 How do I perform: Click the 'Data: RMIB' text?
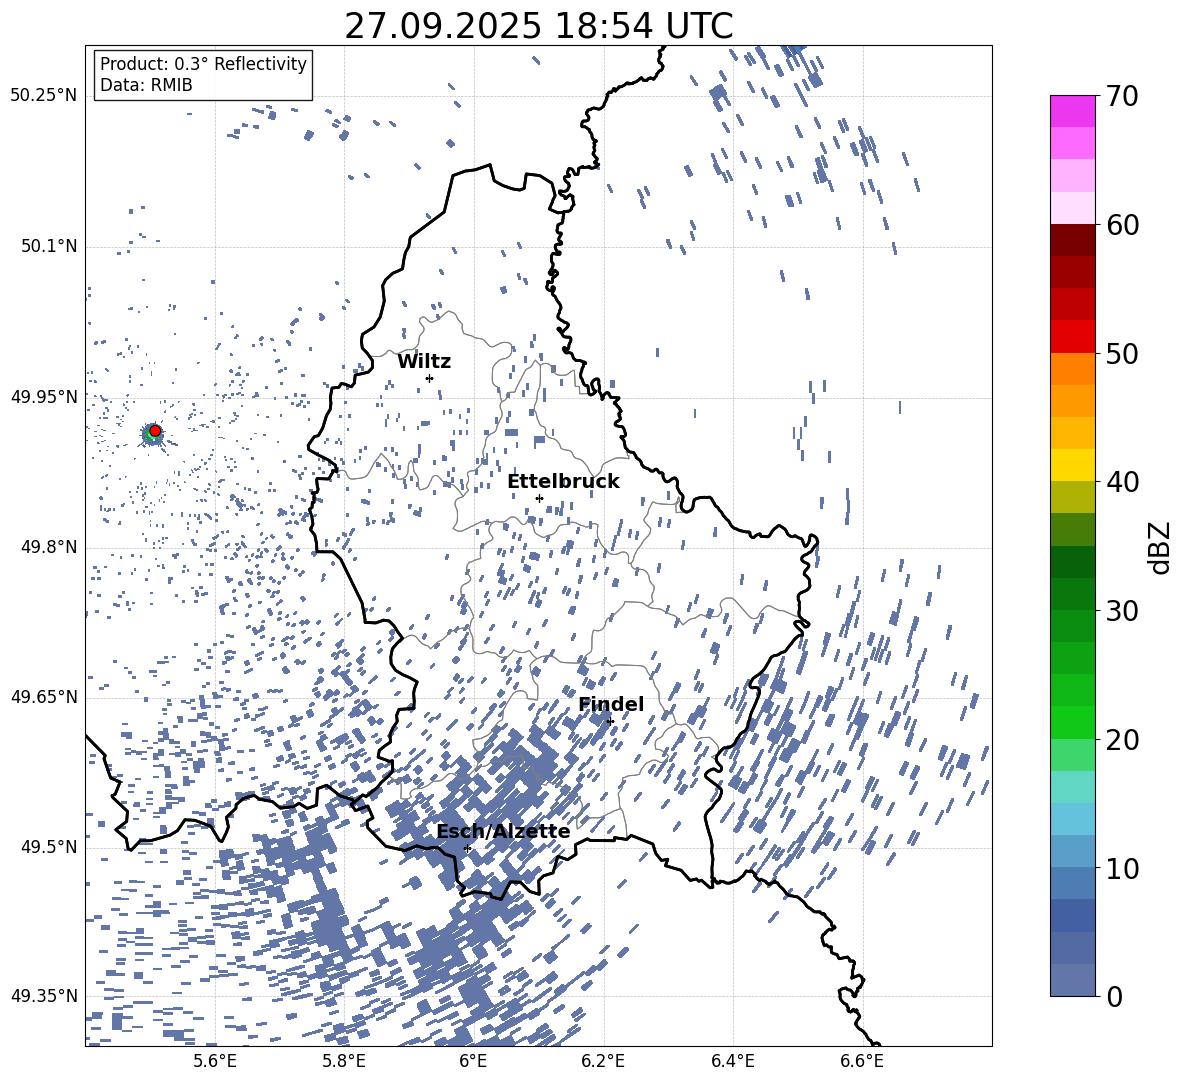pyautogui.click(x=146, y=85)
